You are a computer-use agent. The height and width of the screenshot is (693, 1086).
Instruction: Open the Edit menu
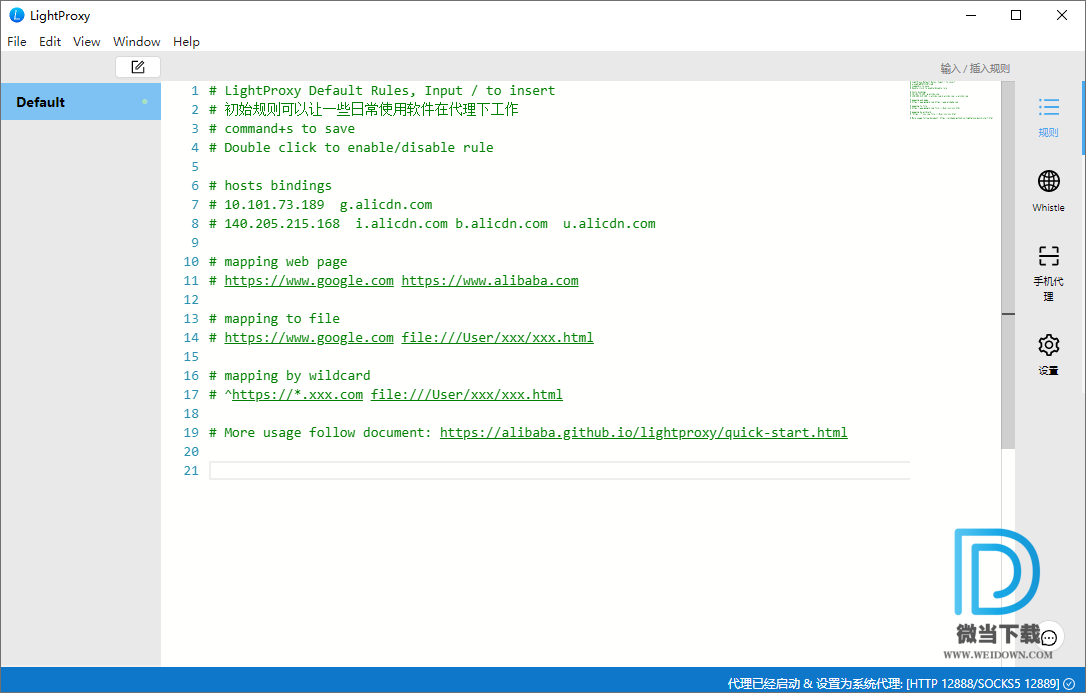(x=50, y=42)
